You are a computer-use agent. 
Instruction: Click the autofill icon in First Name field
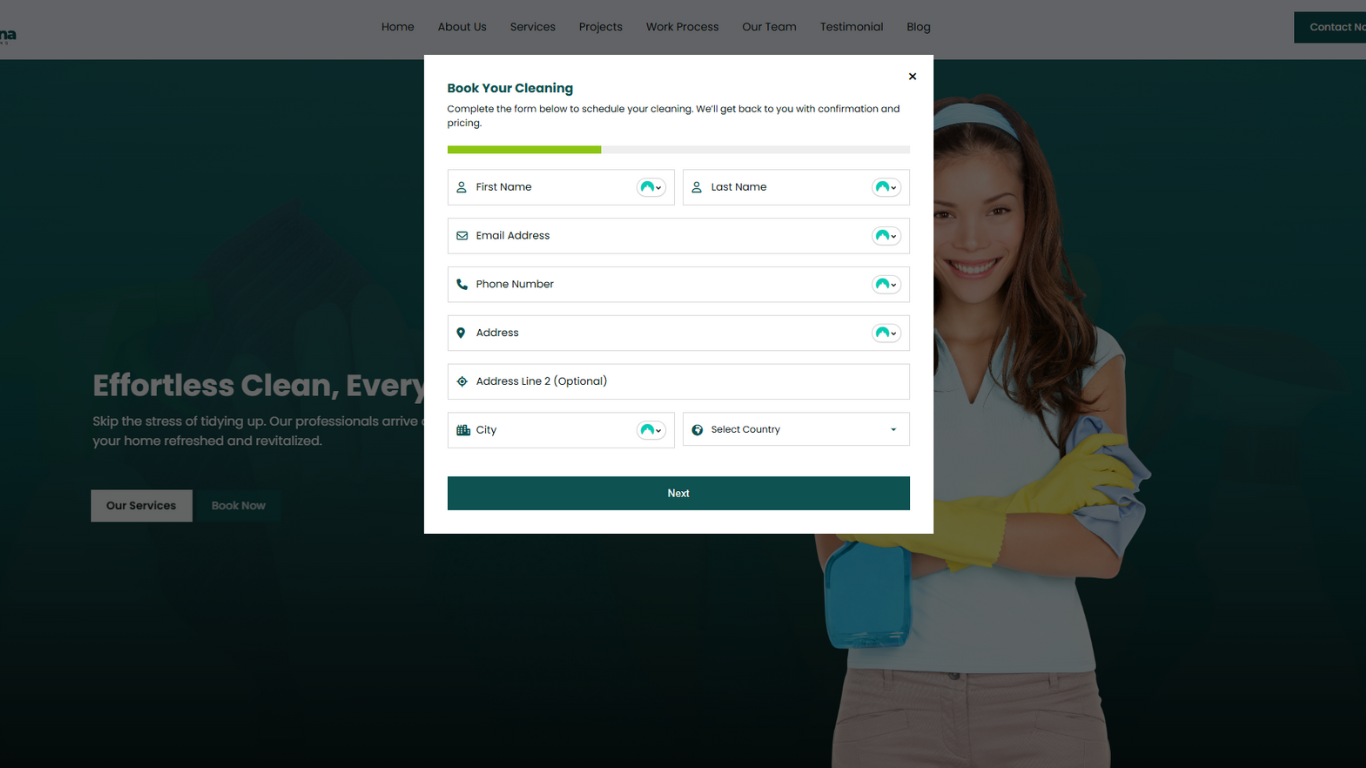(x=651, y=188)
